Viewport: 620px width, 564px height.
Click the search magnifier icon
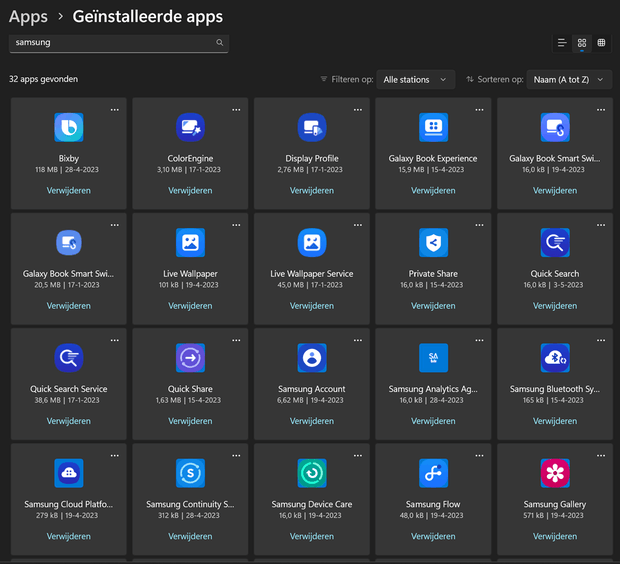click(x=219, y=42)
